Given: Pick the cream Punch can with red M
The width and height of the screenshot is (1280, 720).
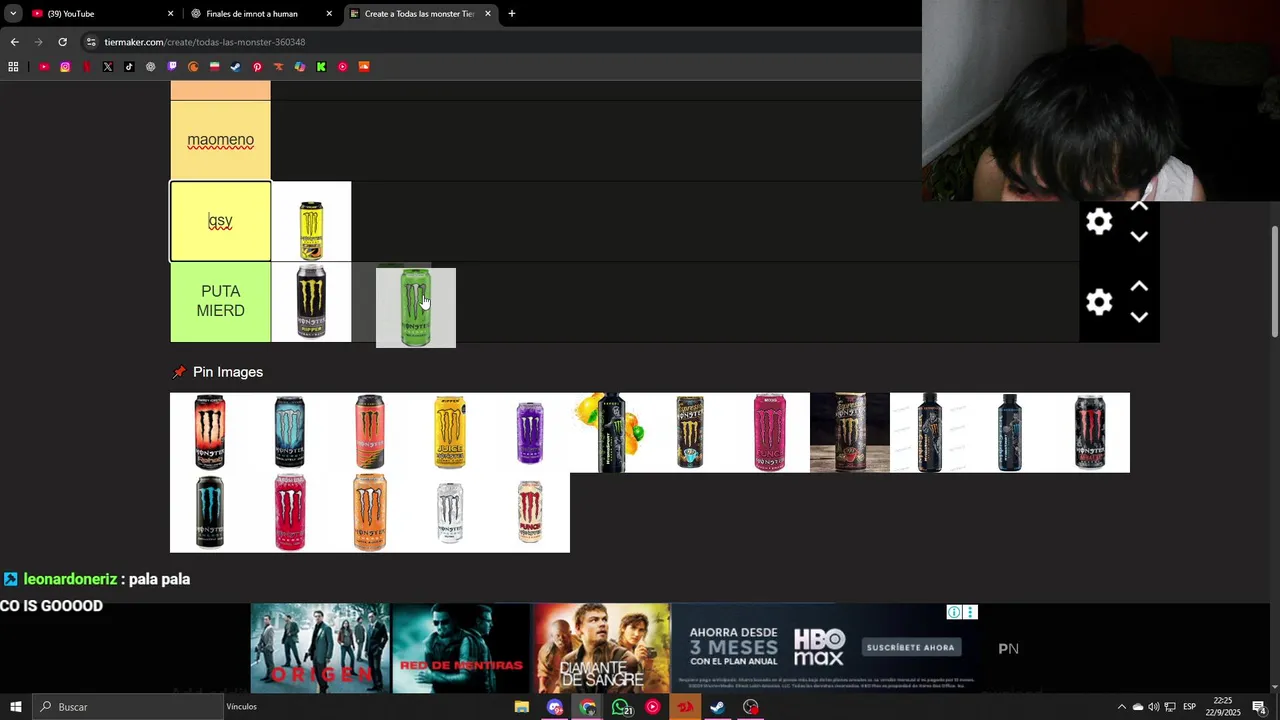Looking at the screenshot, I should click(x=530, y=512).
